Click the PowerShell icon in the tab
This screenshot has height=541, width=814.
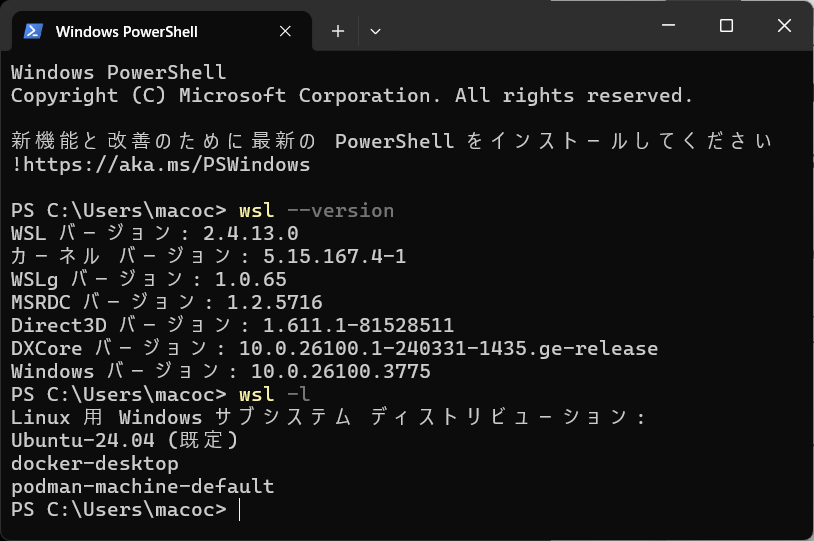pos(33,31)
